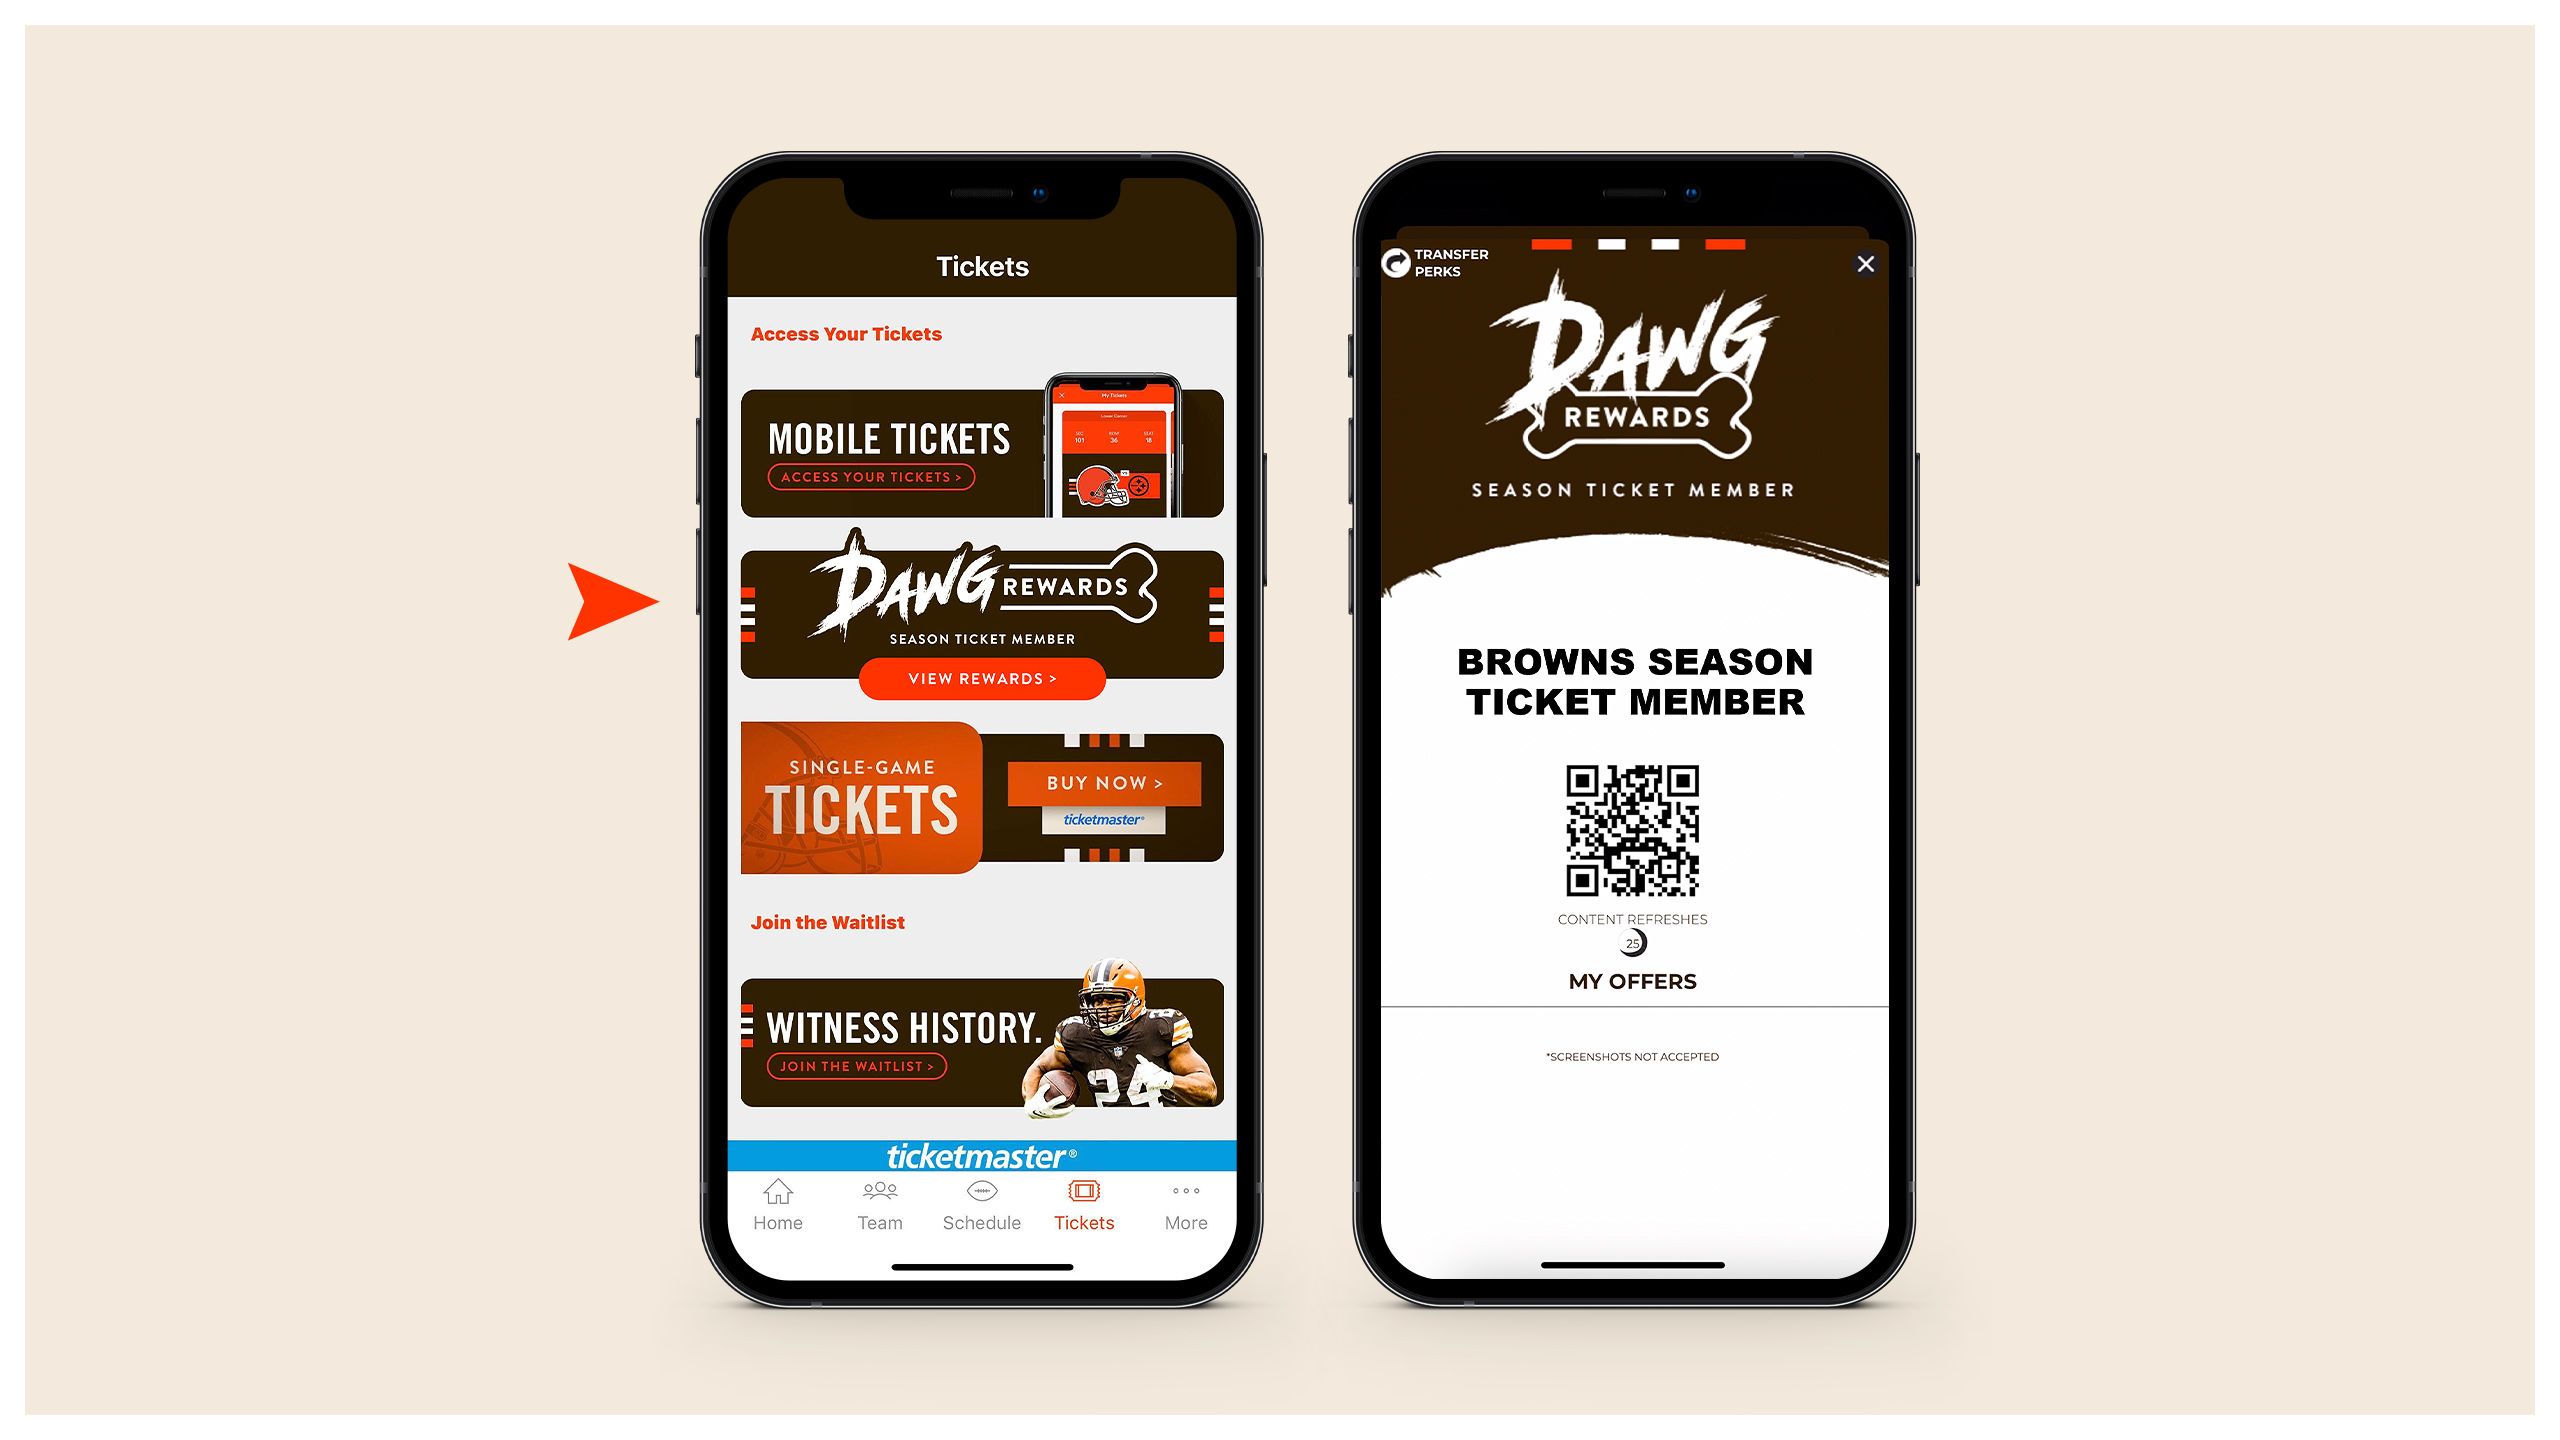This screenshot has width=2560, height=1440.
Task: Tap Join the Waitlist link
Action: [x=828, y=921]
